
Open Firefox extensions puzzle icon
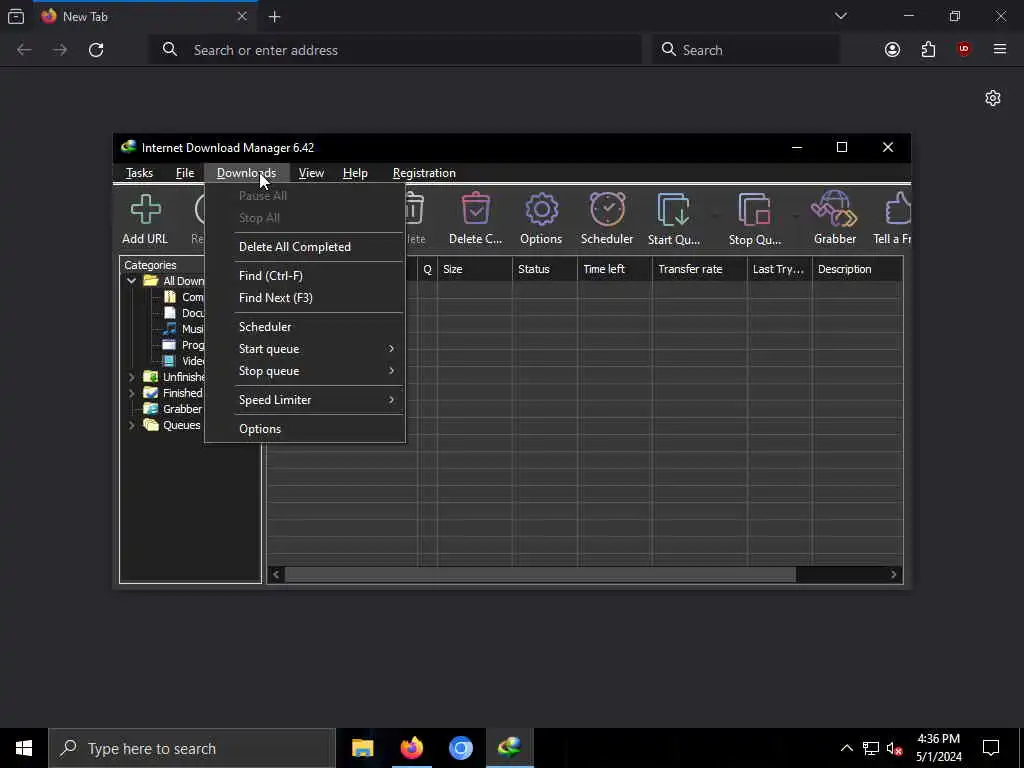[928, 50]
